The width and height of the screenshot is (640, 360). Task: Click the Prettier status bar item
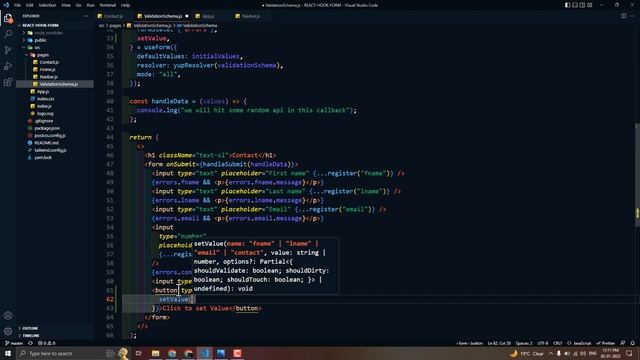pyautogui.click(x=606, y=343)
